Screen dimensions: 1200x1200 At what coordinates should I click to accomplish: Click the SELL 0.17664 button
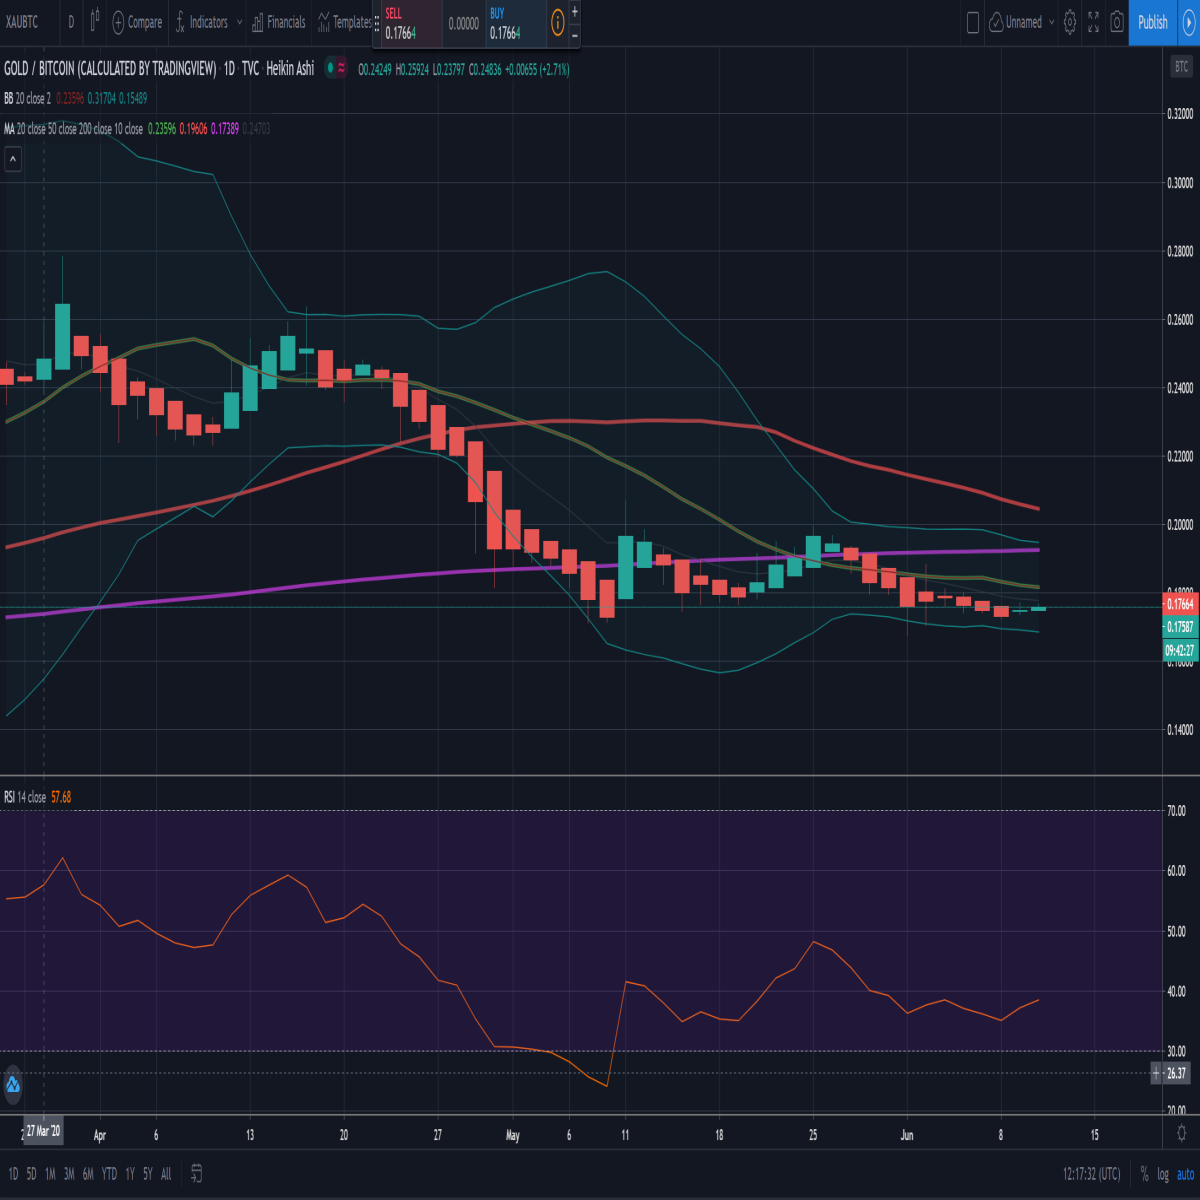point(410,24)
